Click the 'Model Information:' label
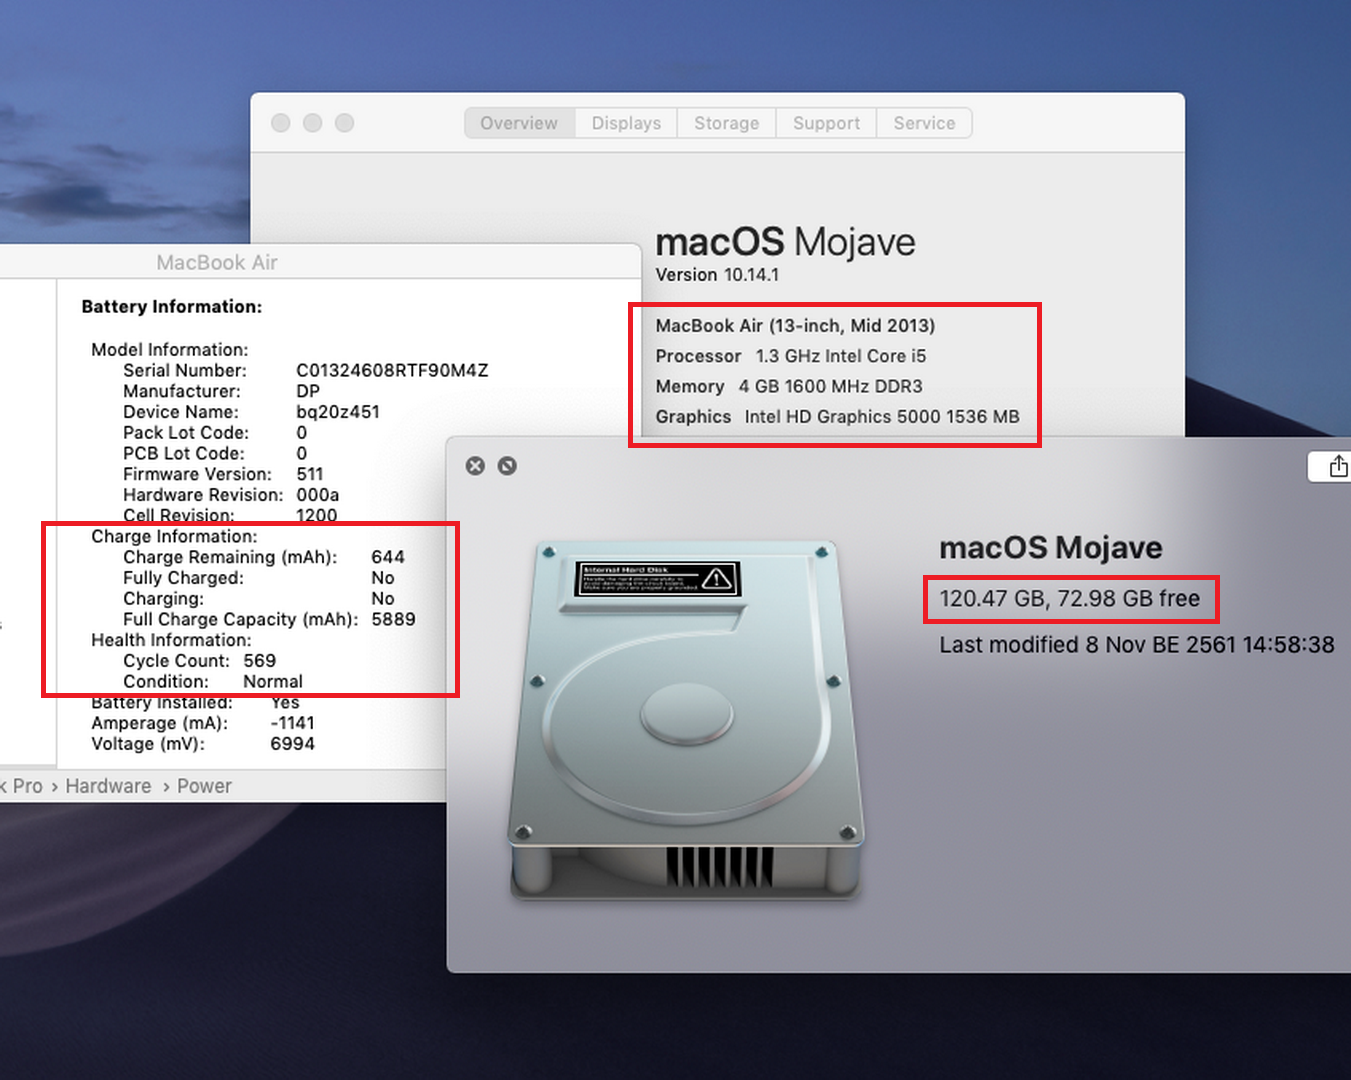This screenshot has width=1351, height=1080. point(170,350)
